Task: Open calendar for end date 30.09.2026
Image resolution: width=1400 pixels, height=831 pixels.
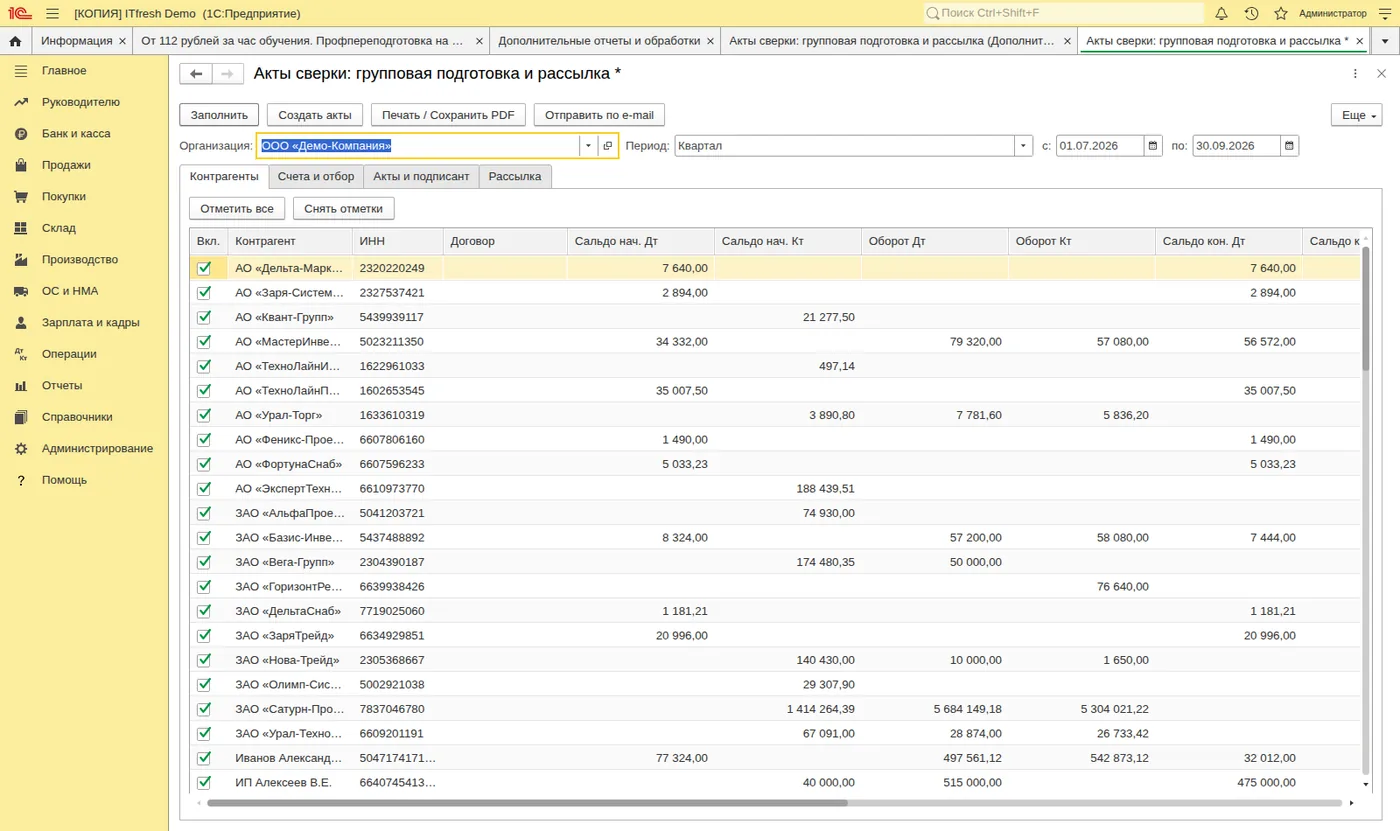Action: (x=1290, y=146)
